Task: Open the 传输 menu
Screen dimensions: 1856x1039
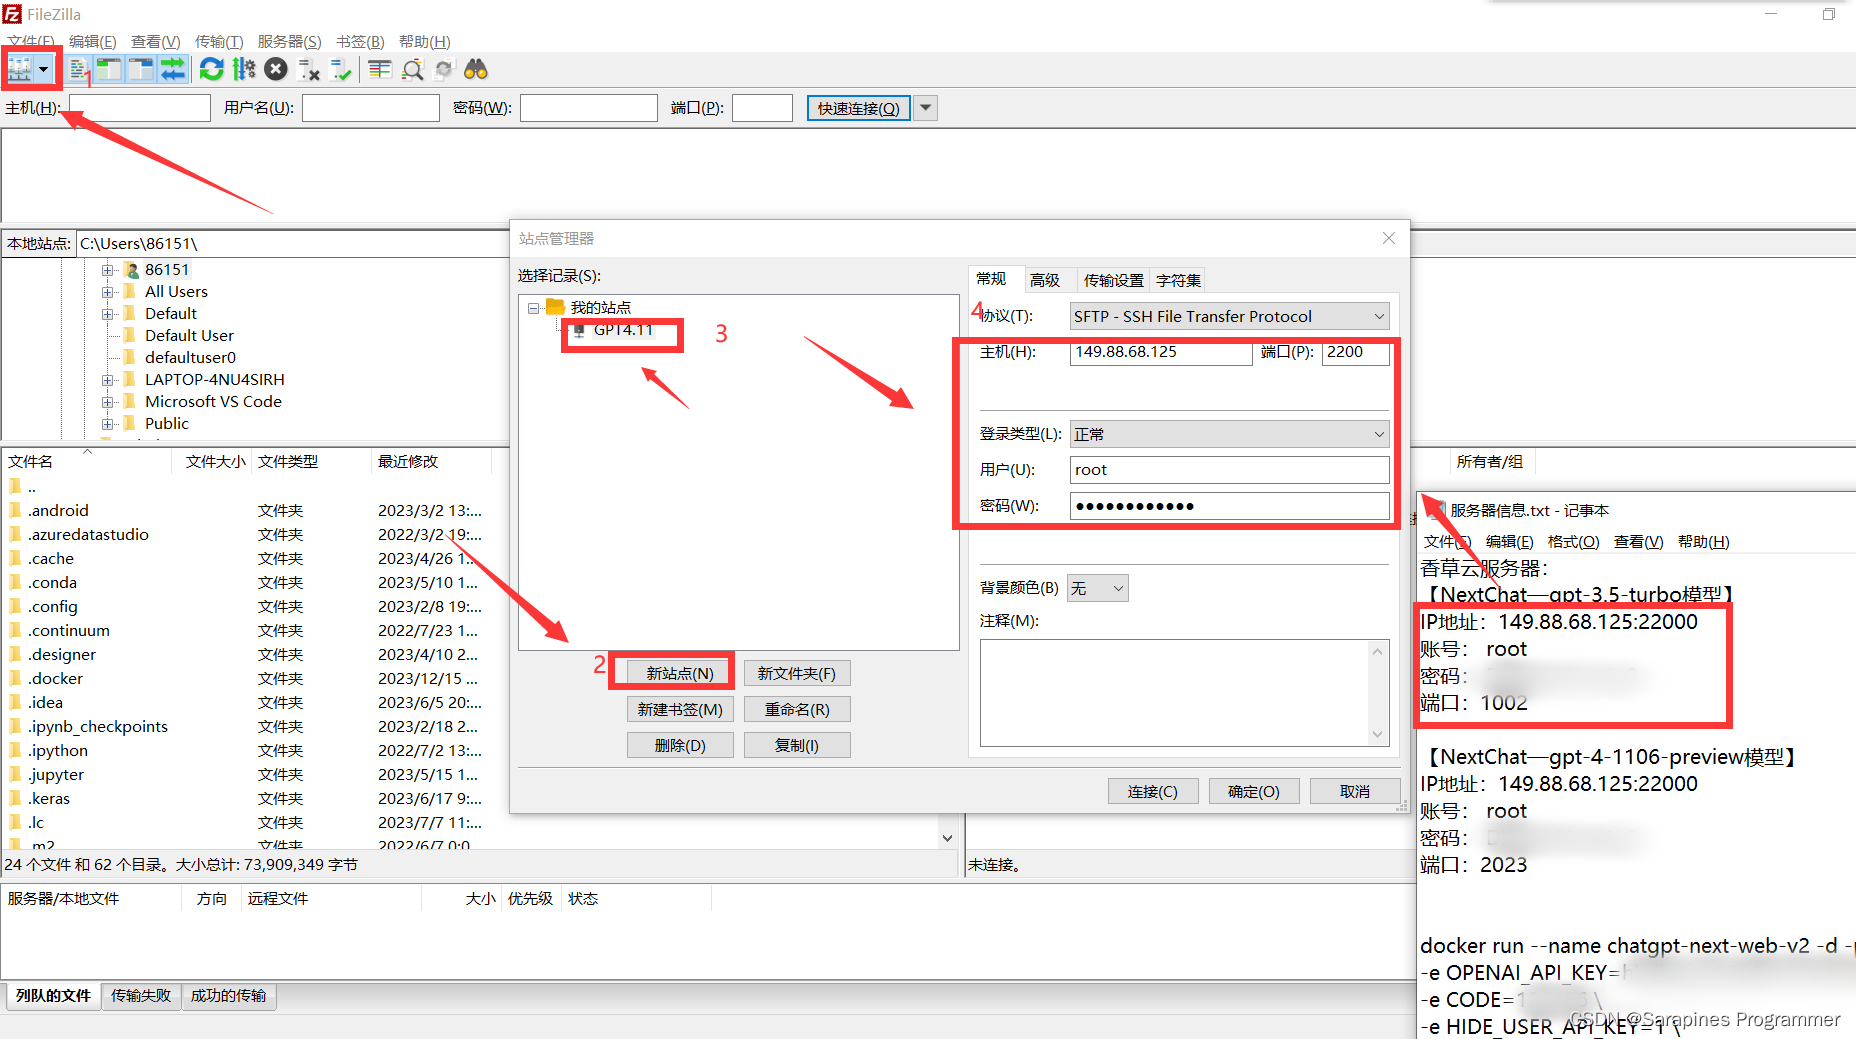Action: pos(219,41)
